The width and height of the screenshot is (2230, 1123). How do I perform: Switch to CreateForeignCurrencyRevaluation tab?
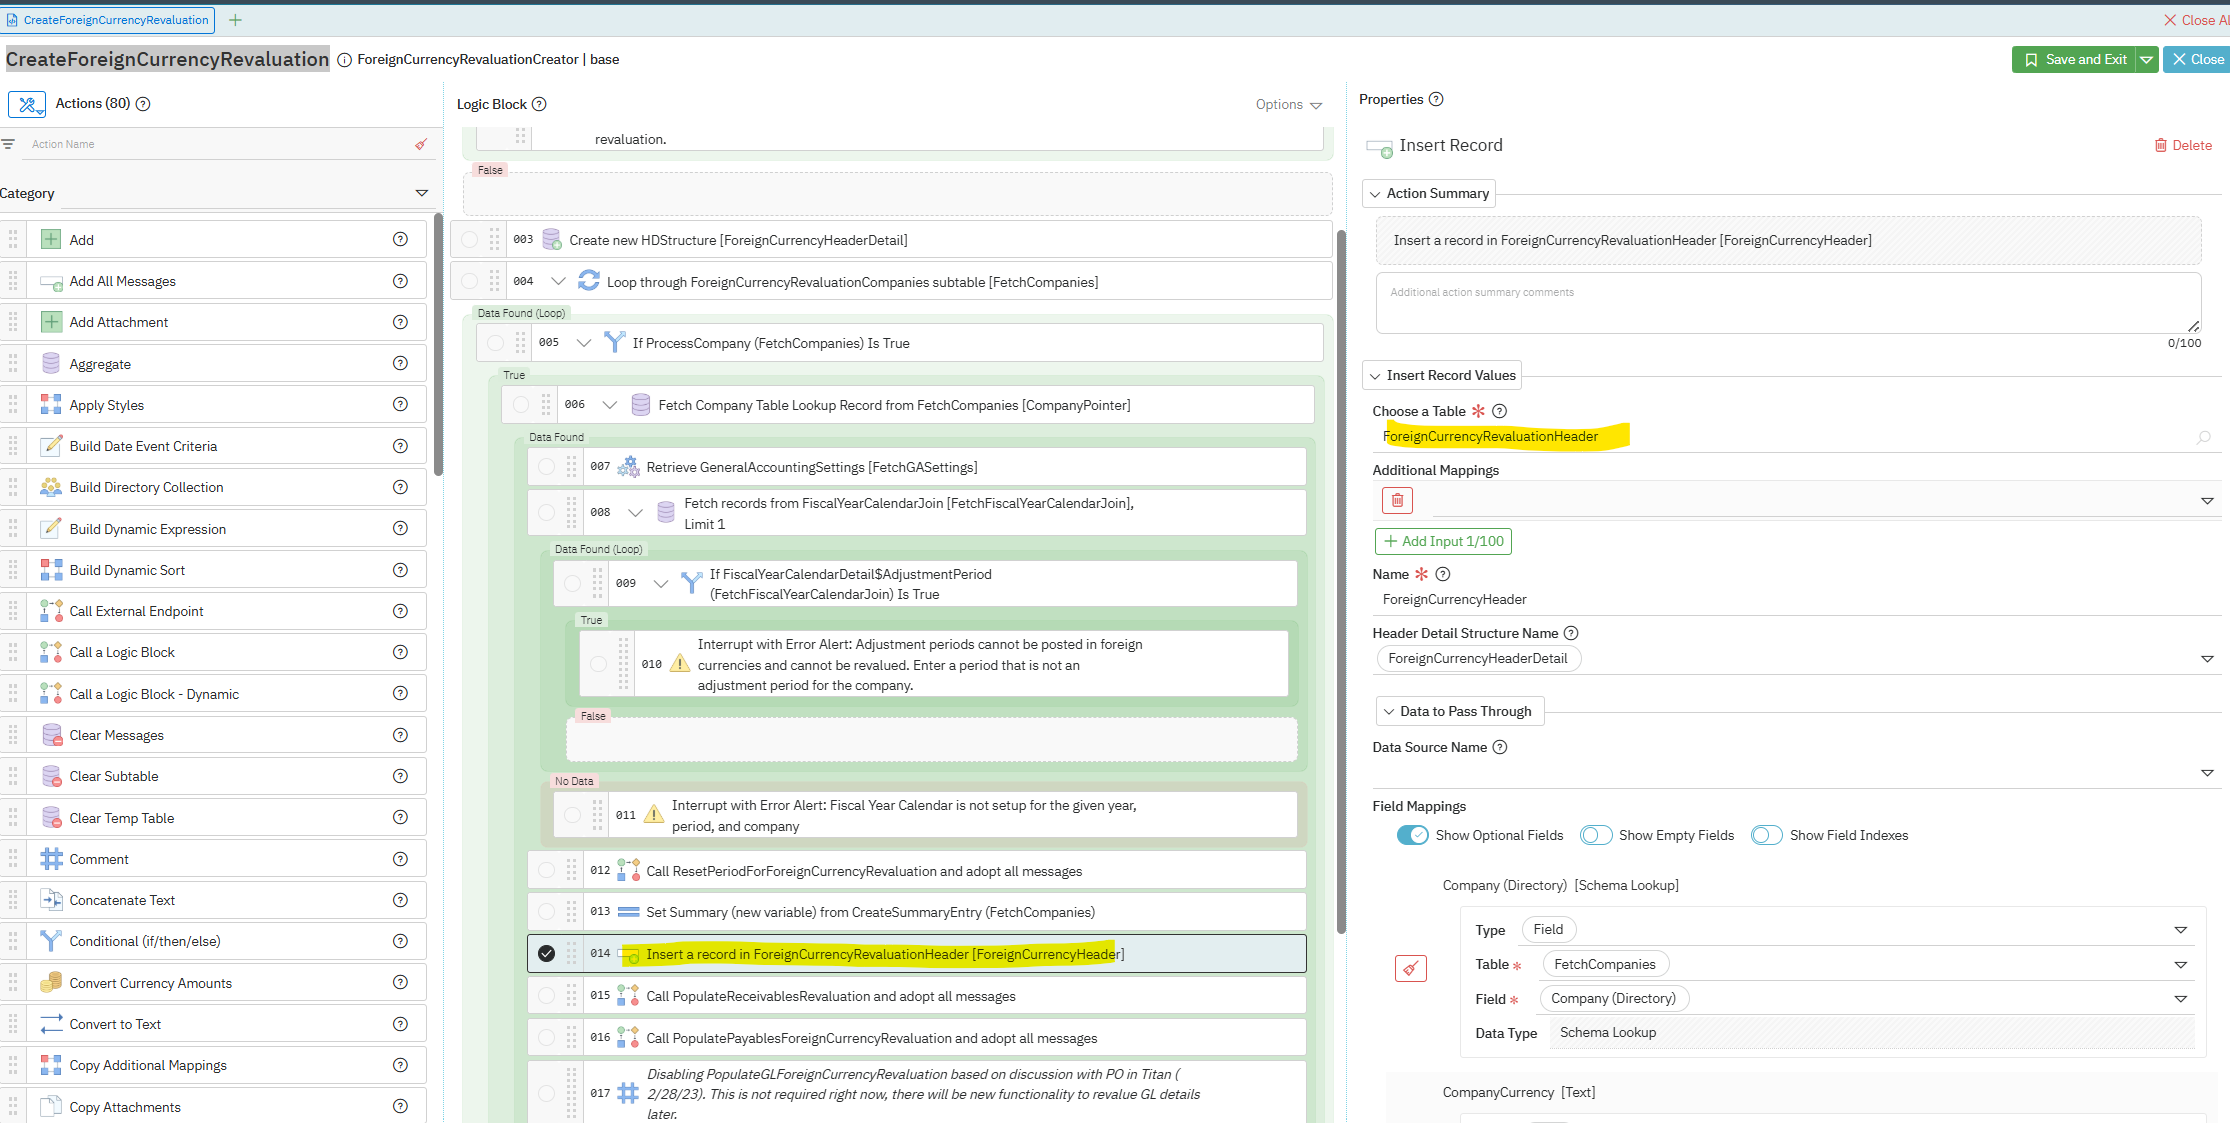108,20
